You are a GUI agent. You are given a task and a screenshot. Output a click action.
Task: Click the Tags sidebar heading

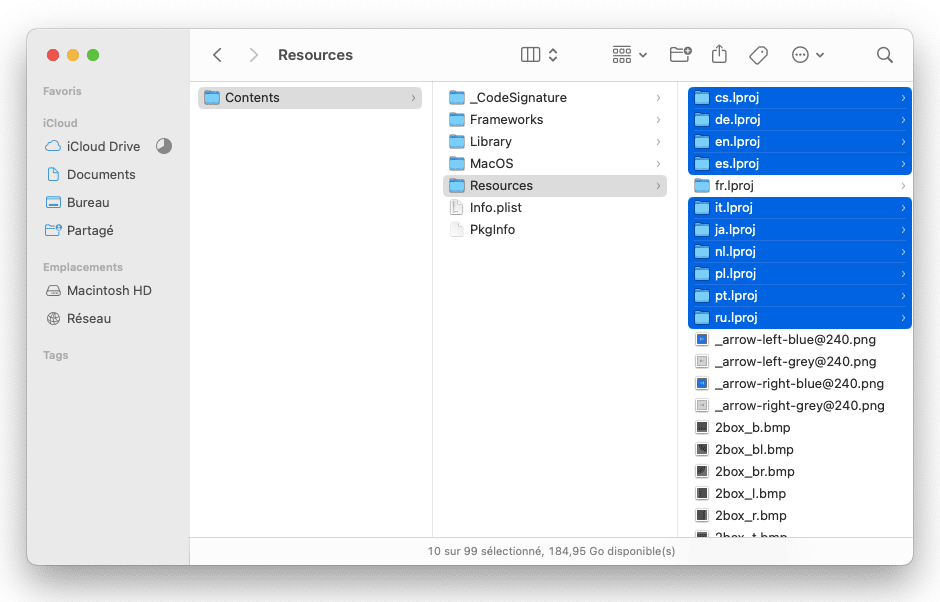pyautogui.click(x=56, y=356)
